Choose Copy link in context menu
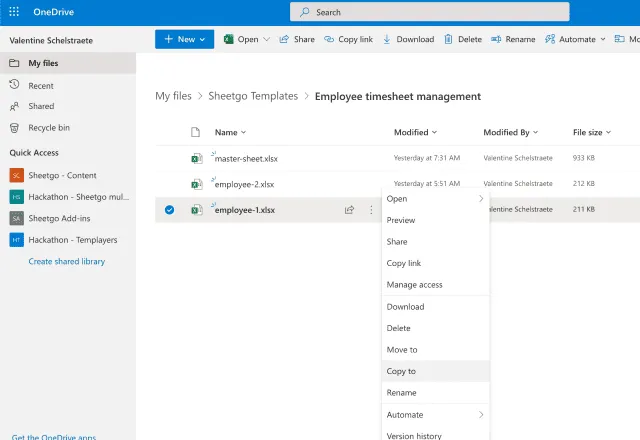The height and width of the screenshot is (440, 640). pos(436,263)
